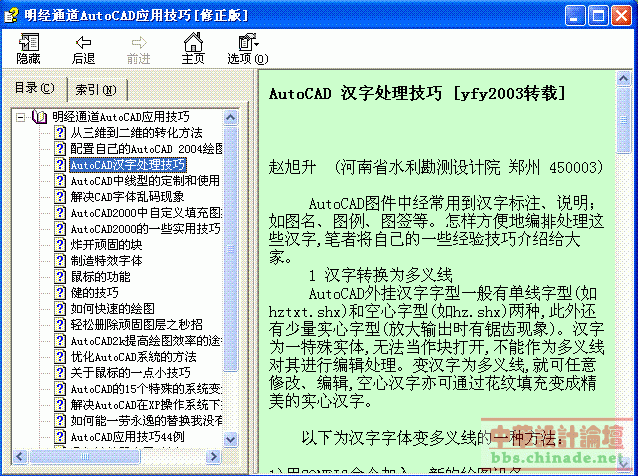
Task: Open topic 如何能一劳永逸的替换我没有
Action: [x=146, y=421]
